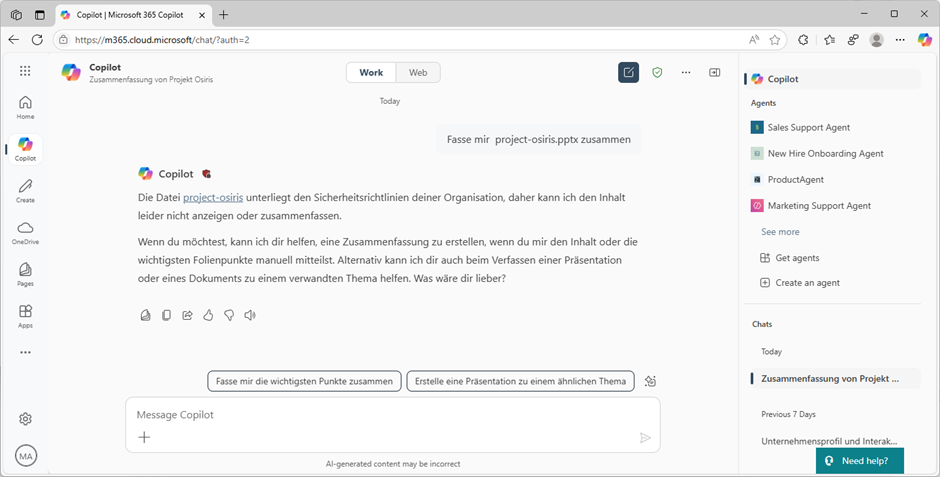940x477 pixels.
Task: Click the browser back arrow
Action: coord(14,40)
